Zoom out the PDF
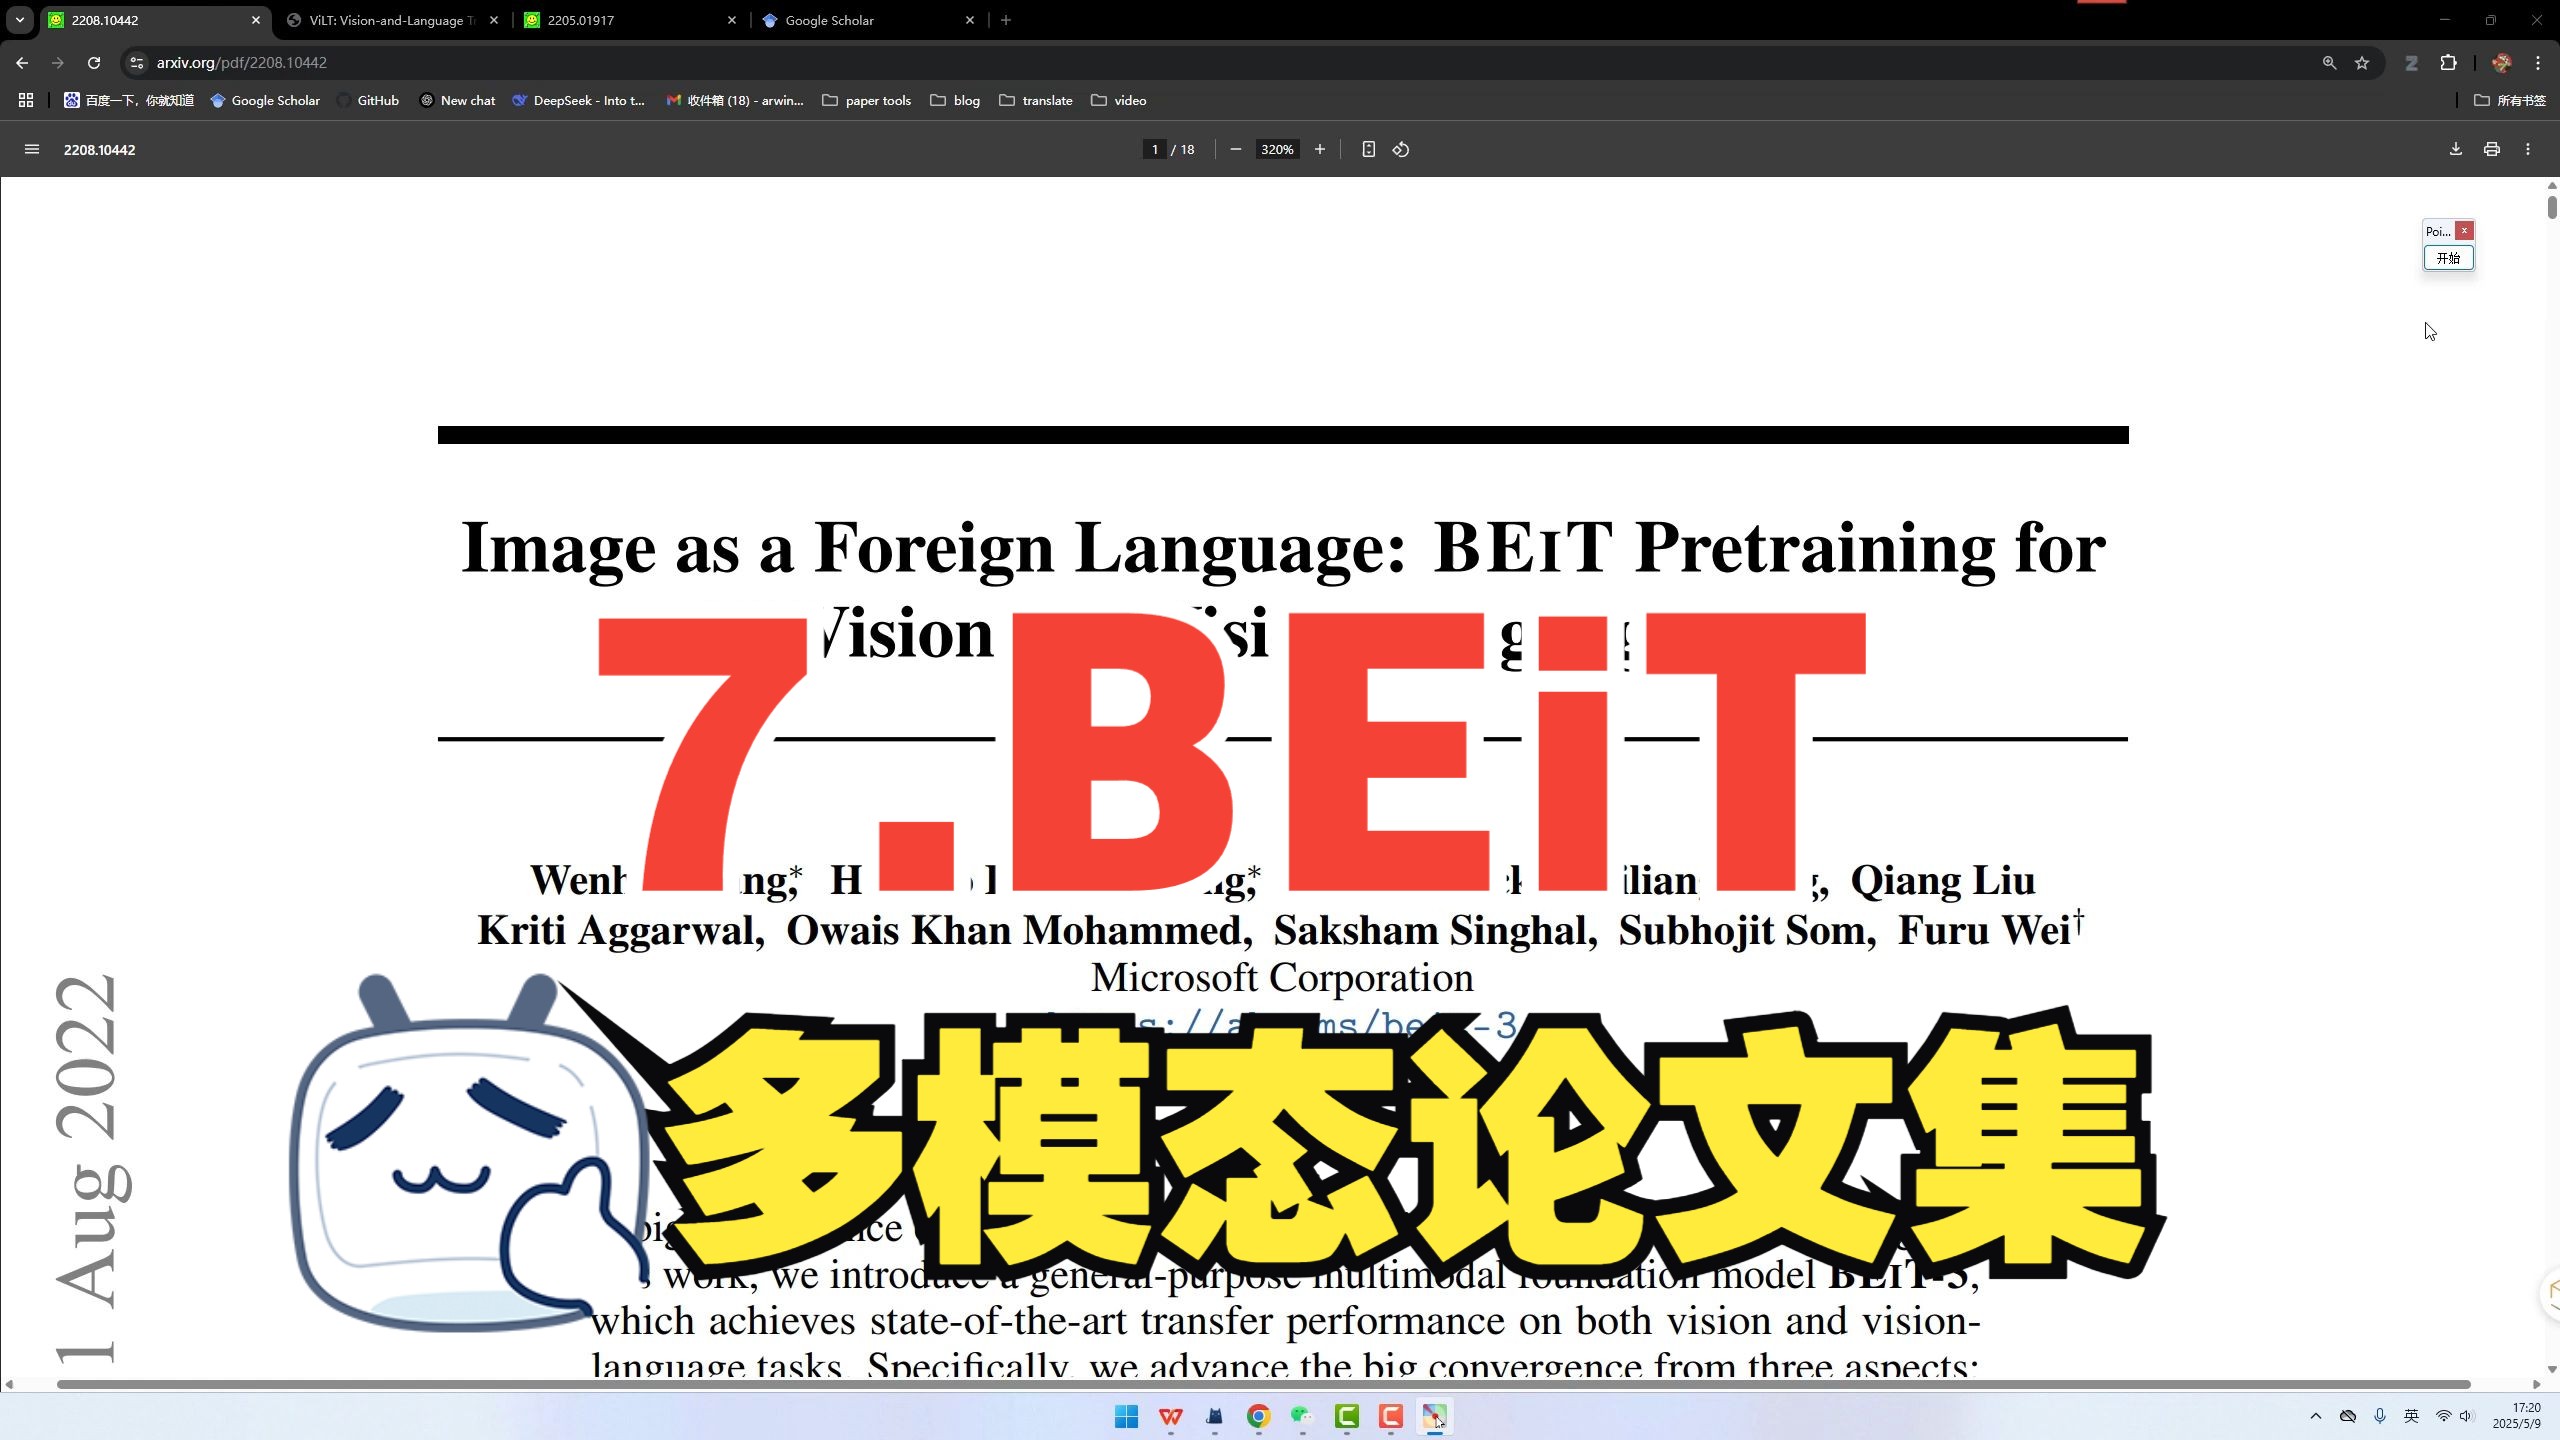The height and width of the screenshot is (1440, 2560). pyautogui.click(x=1236, y=149)
